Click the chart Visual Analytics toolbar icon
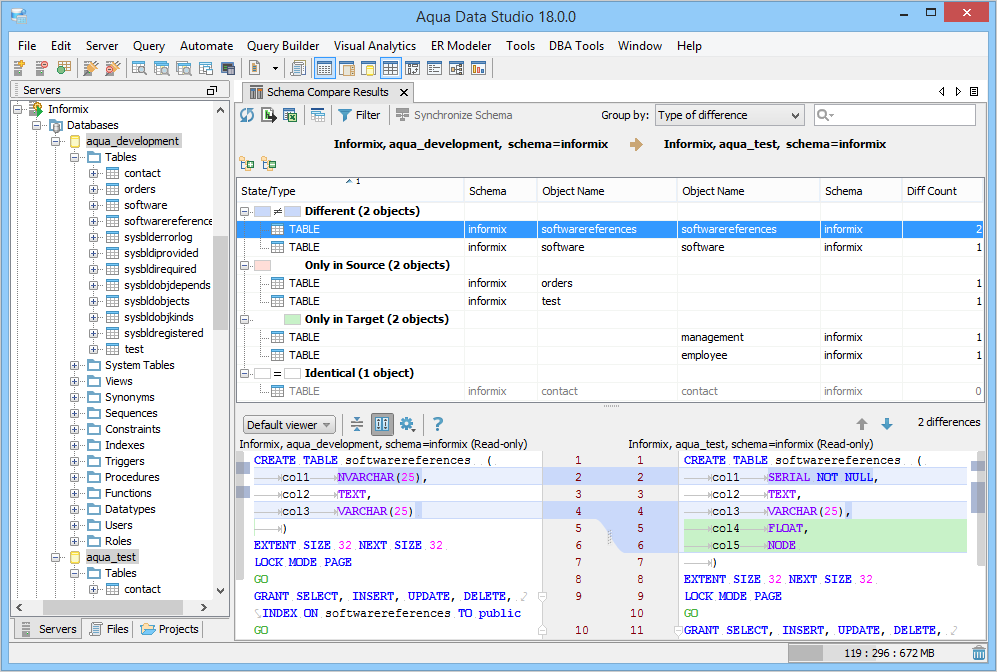 click(x=478, y=68)
